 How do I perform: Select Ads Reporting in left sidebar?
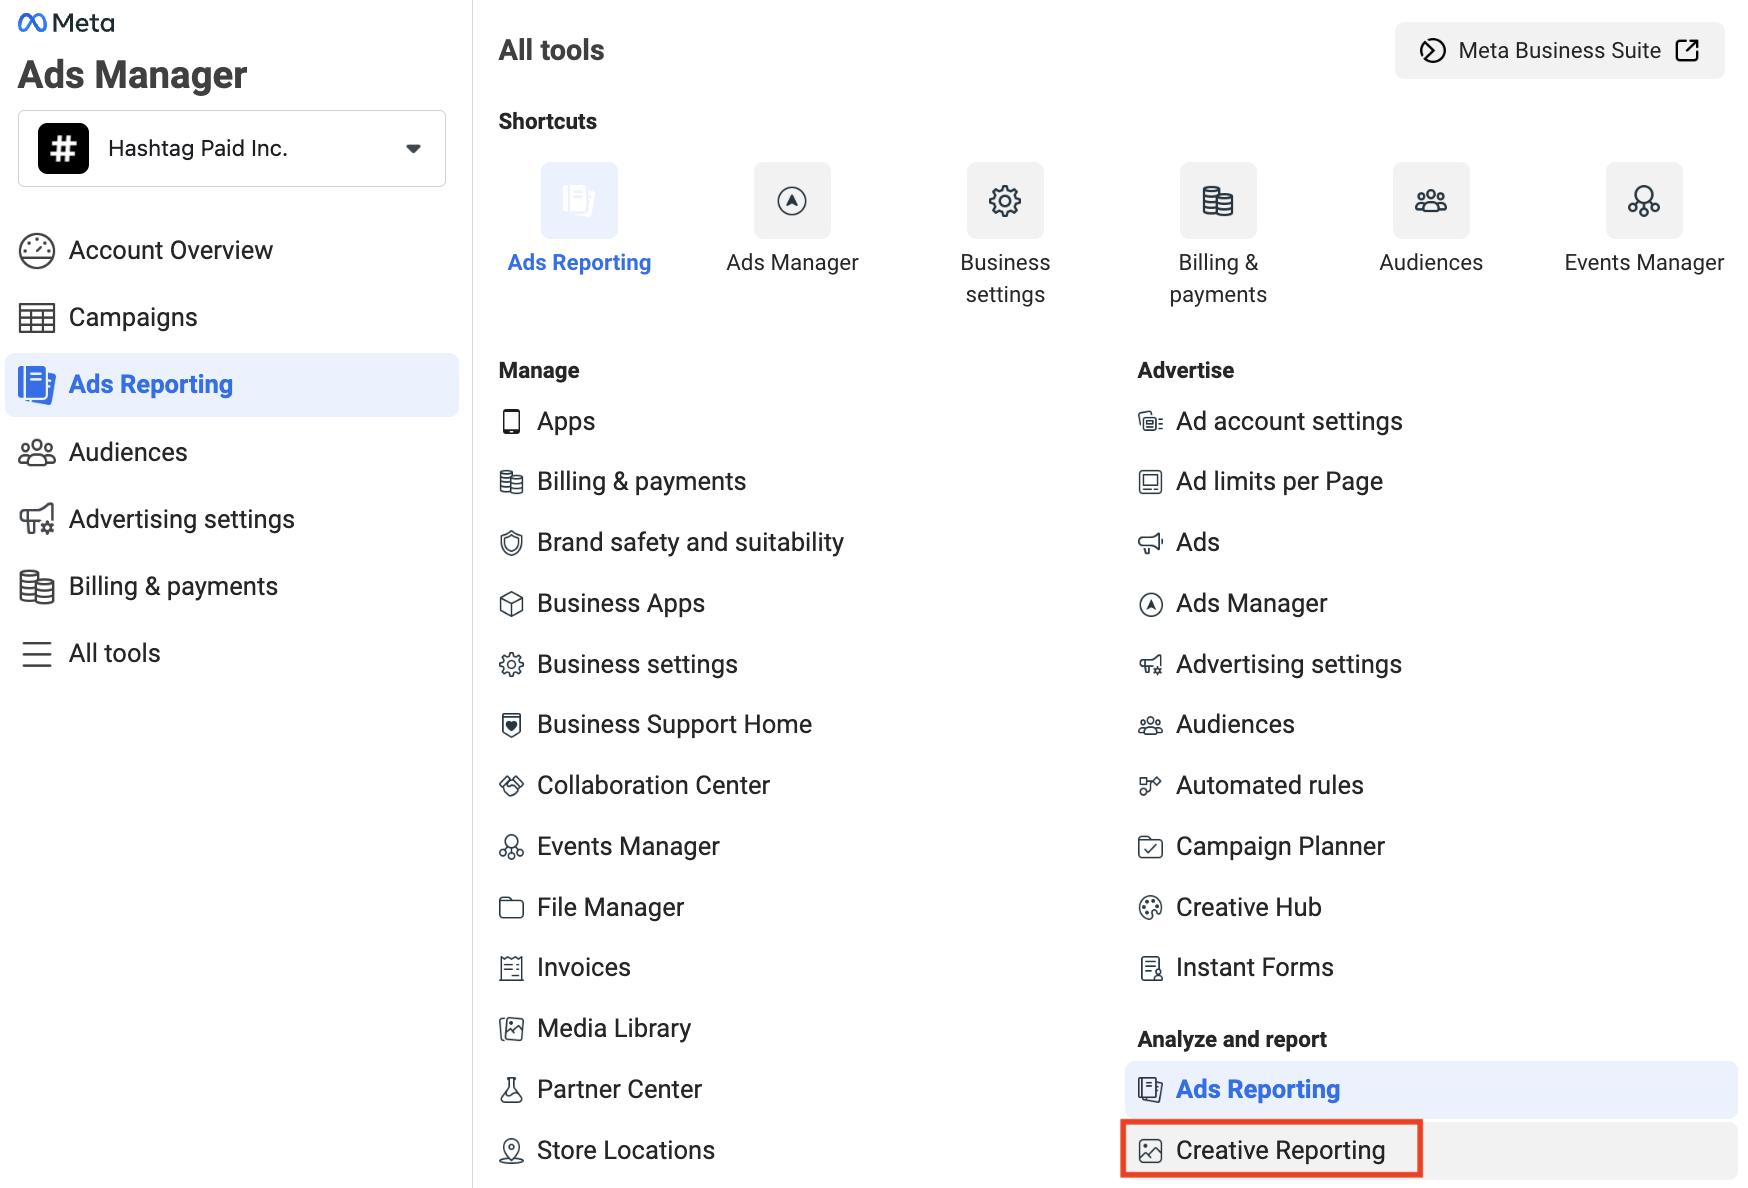pos(232,384)
